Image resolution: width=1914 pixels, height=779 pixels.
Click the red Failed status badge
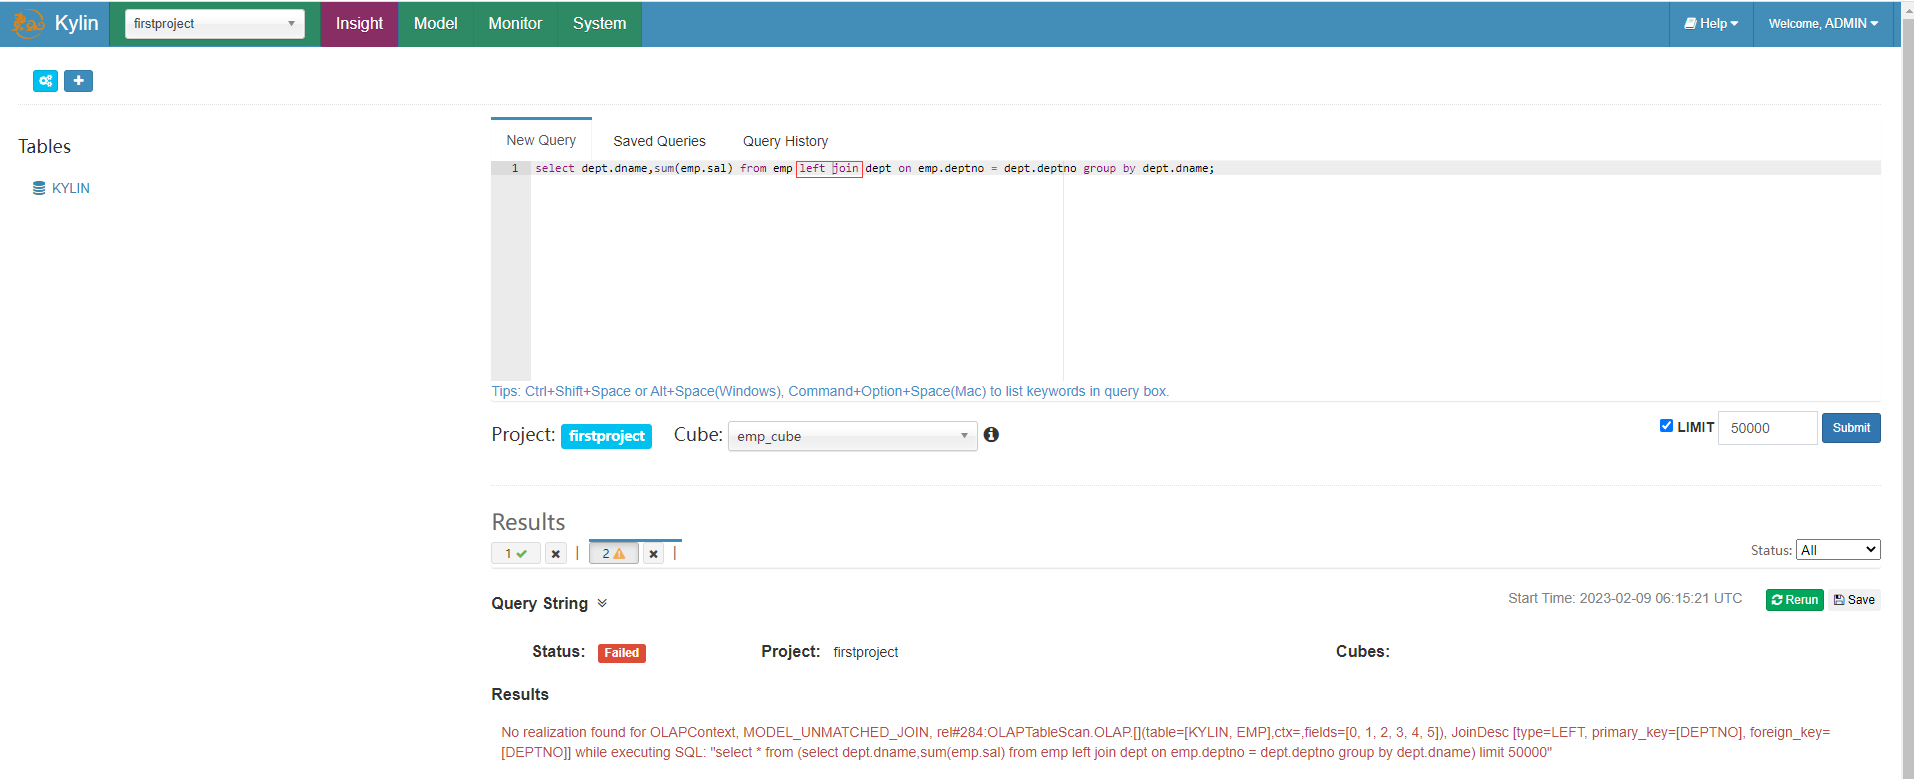point(621,653)
